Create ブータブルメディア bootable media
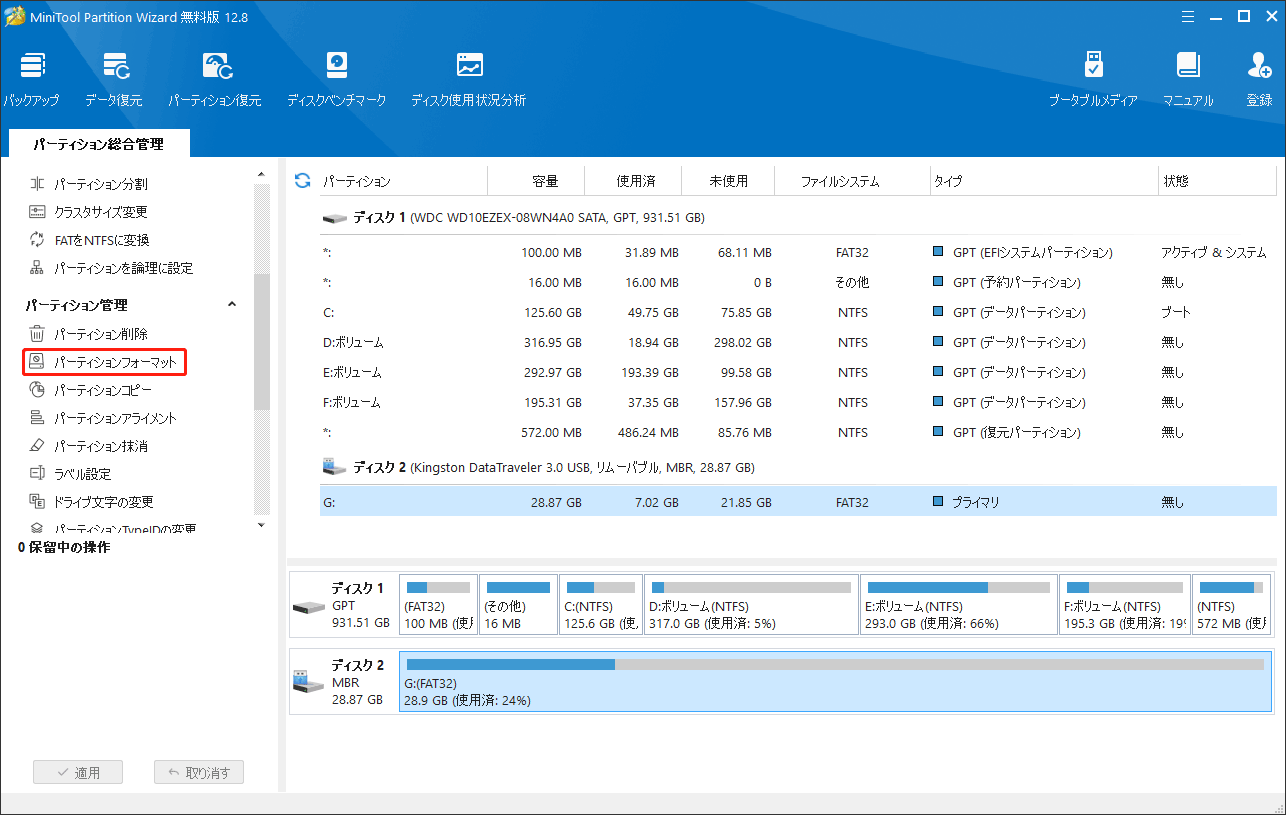Viewport: 1286px width, 815px height. pos(1093,80)
